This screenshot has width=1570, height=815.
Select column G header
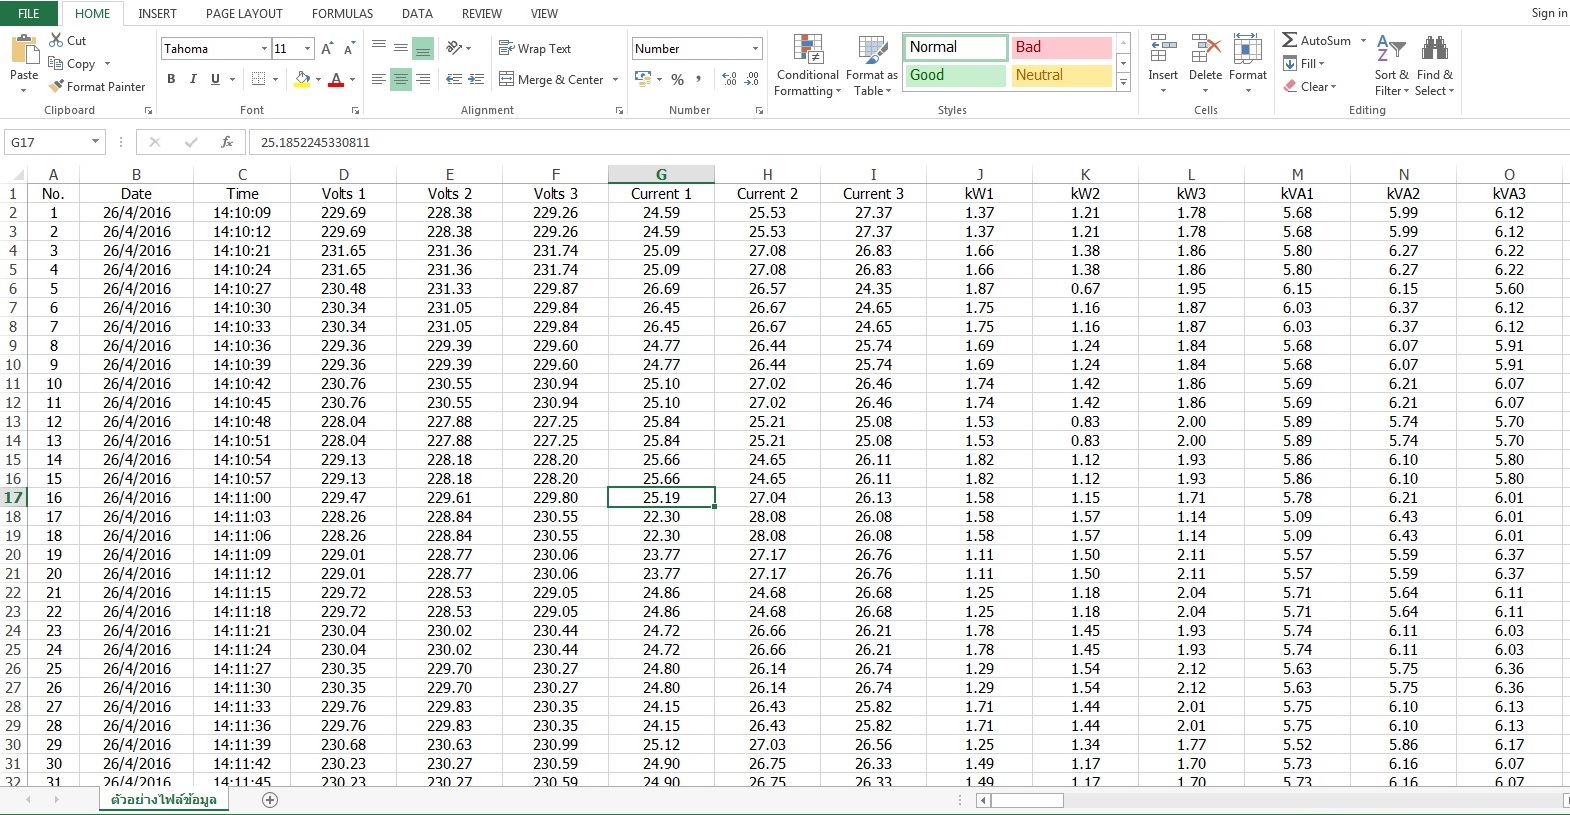point(661,174)
